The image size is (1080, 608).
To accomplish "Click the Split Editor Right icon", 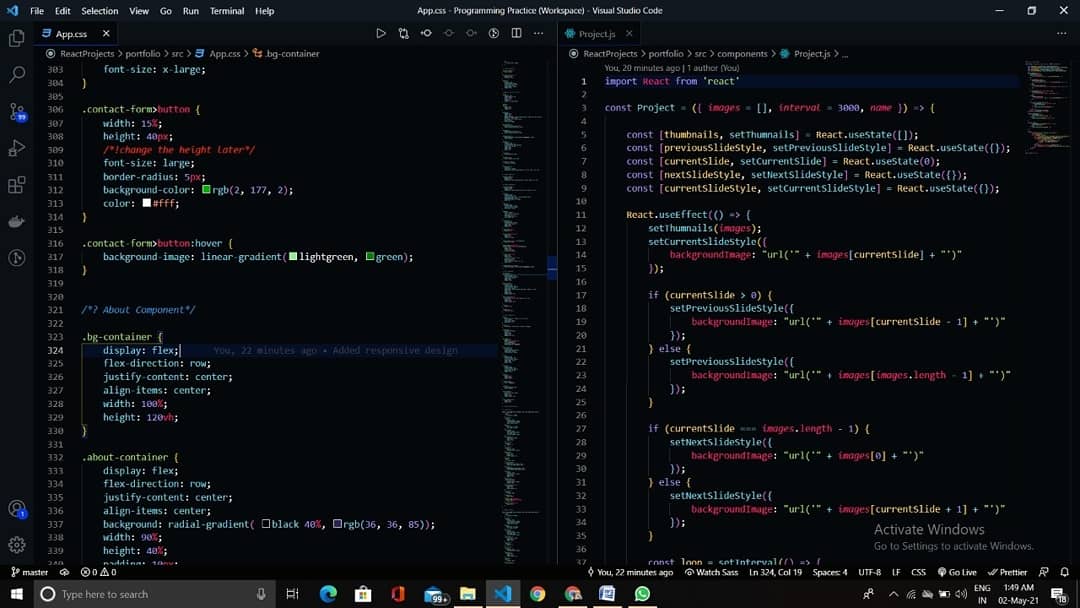I will [x=517, y=33].
